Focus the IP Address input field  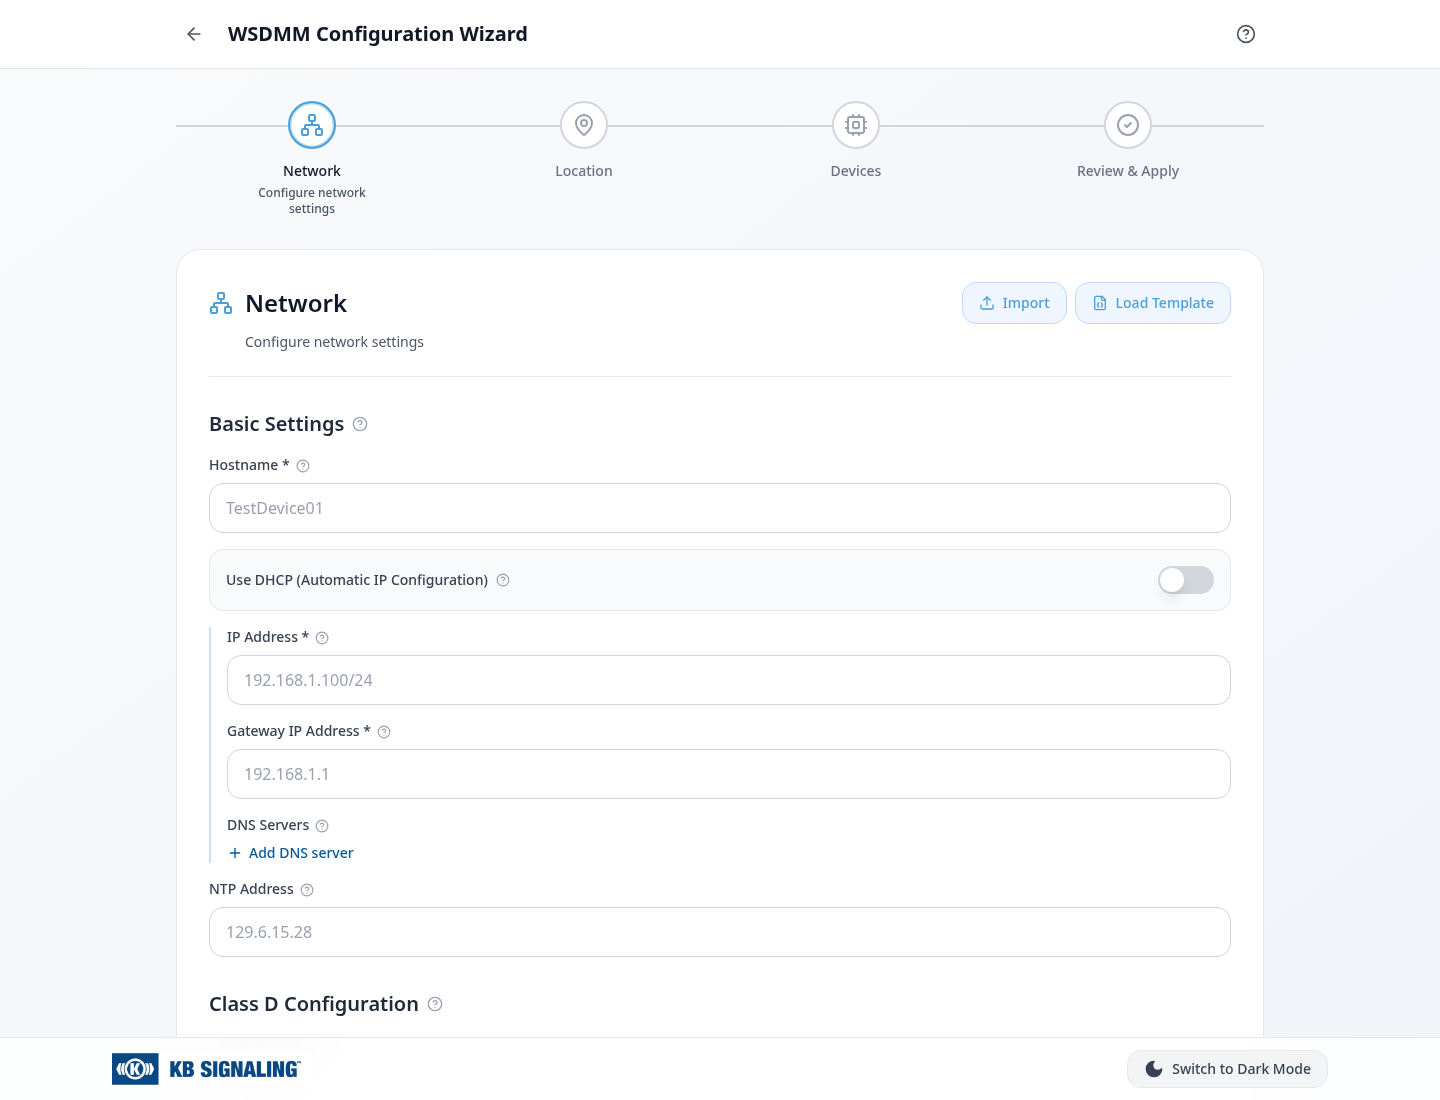(729, 680)
